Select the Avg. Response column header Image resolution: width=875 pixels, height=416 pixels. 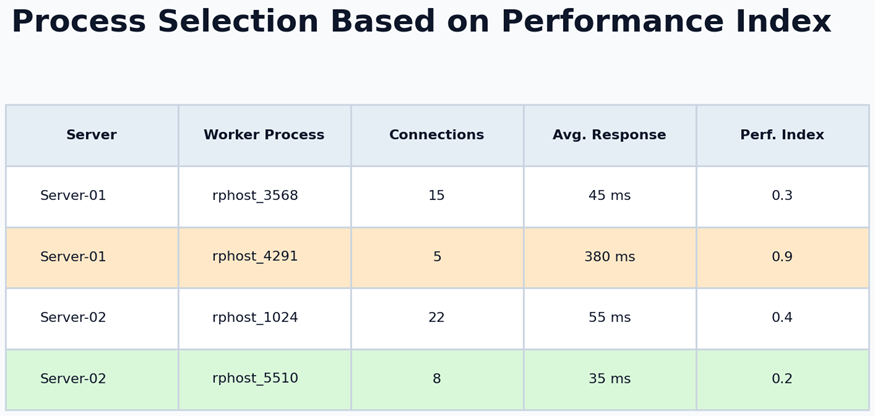tap(609, 135)
